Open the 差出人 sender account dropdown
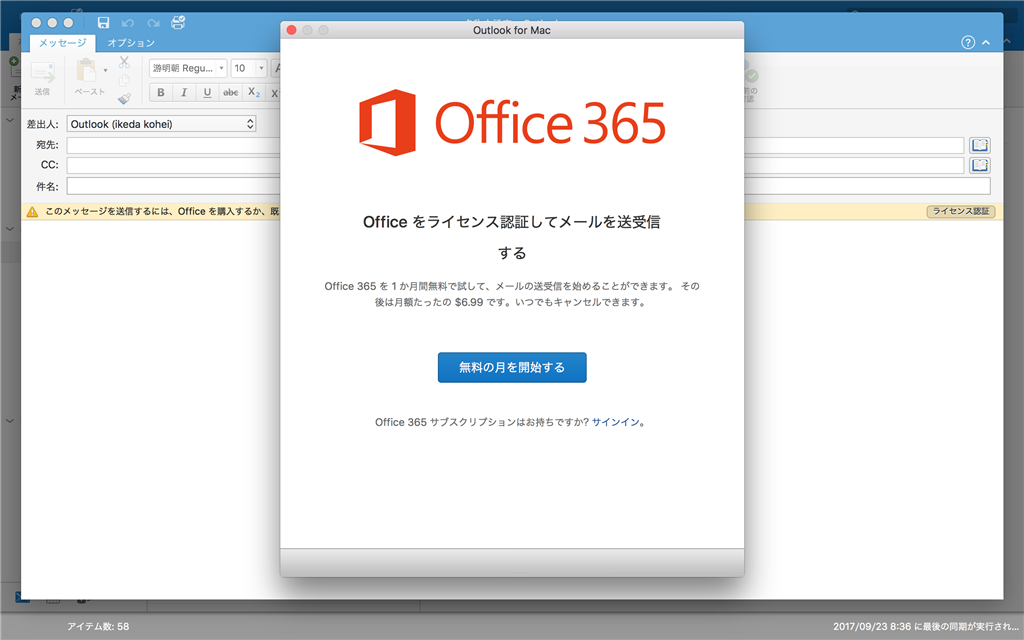This screenshot has height=640, width=1024. pos(161,124)
